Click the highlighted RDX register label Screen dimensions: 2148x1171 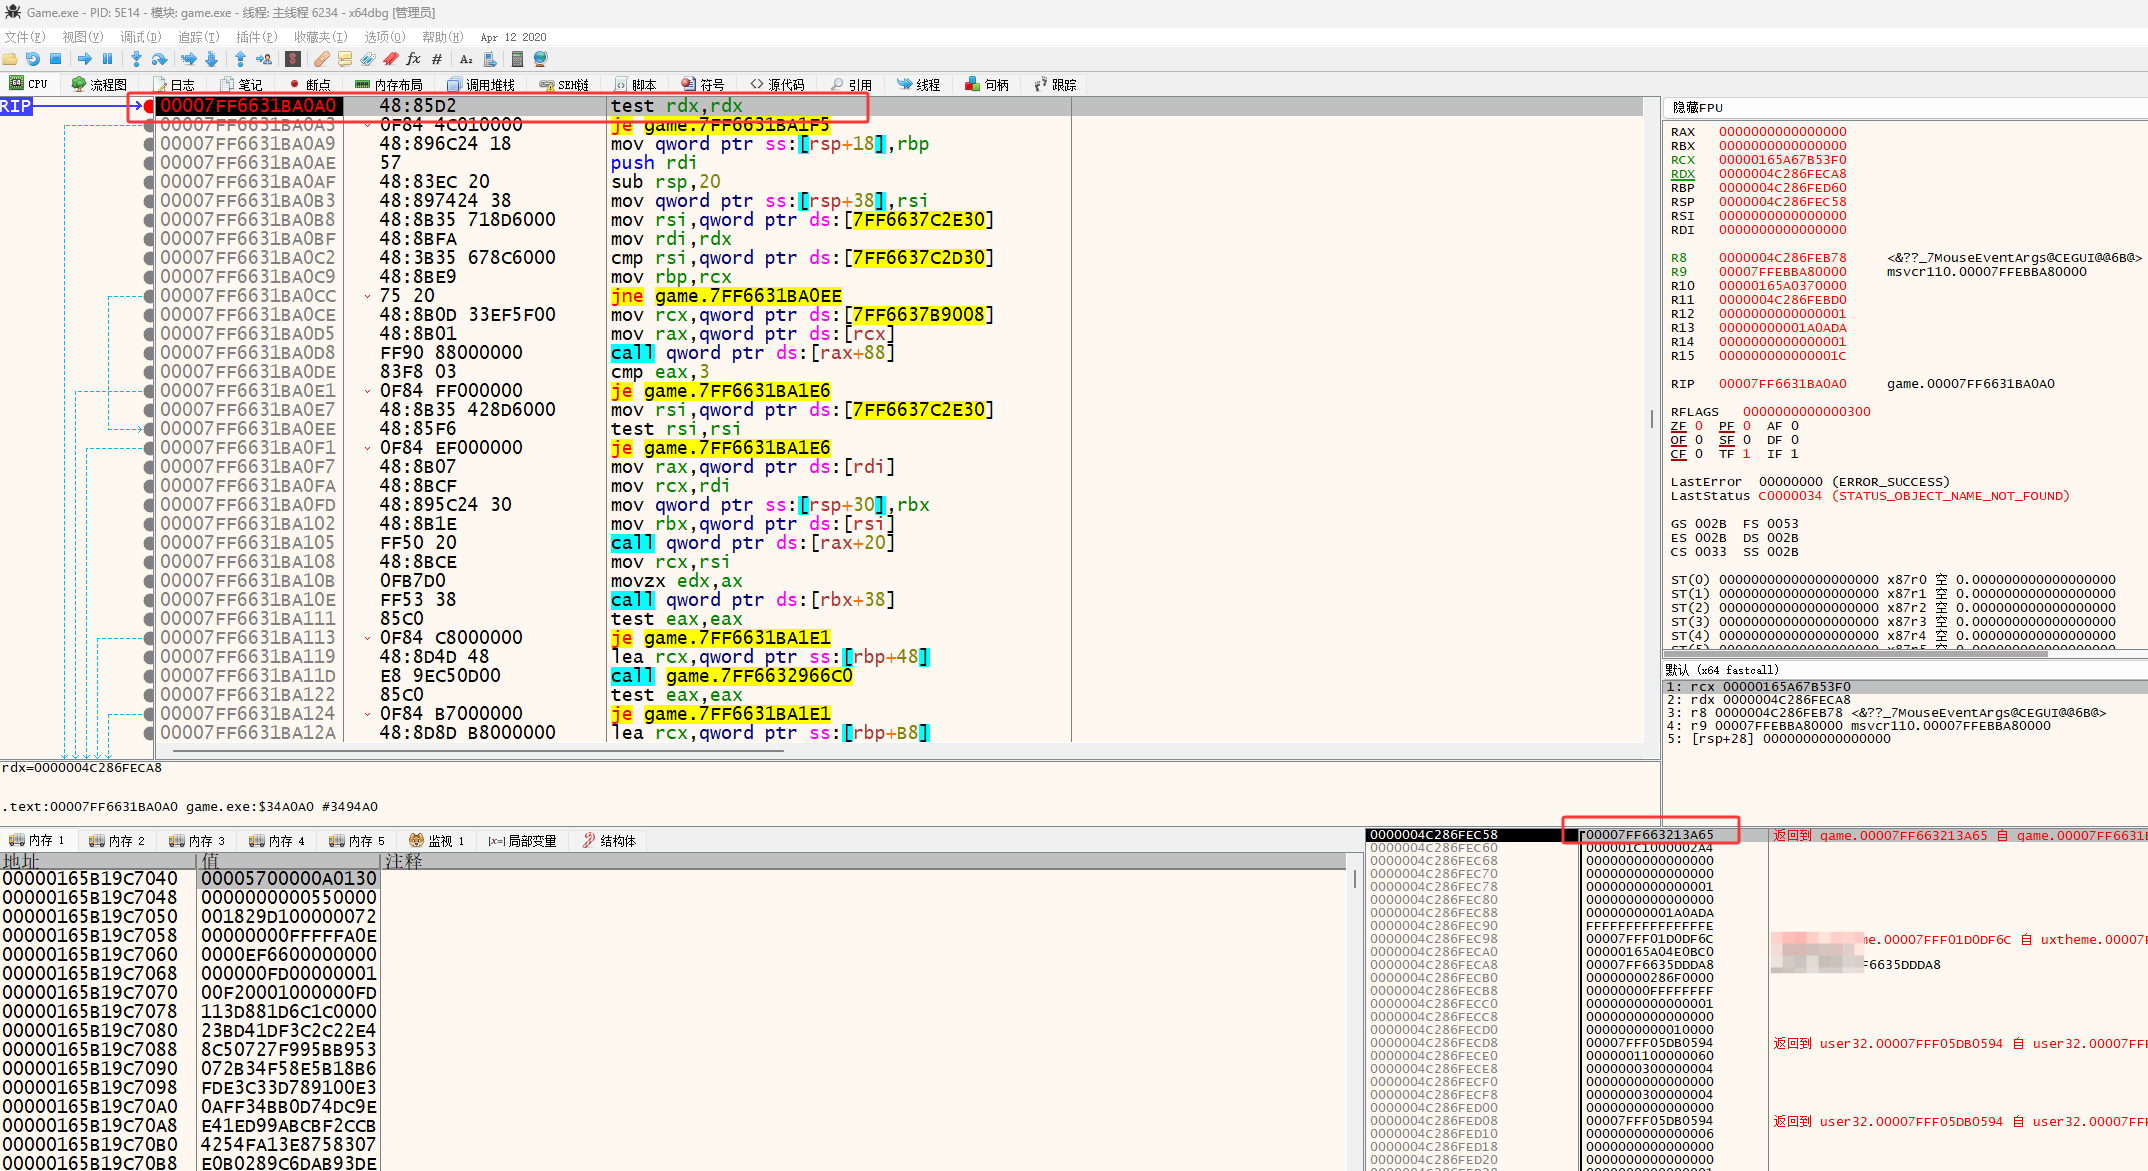[x=1682, y=174]
